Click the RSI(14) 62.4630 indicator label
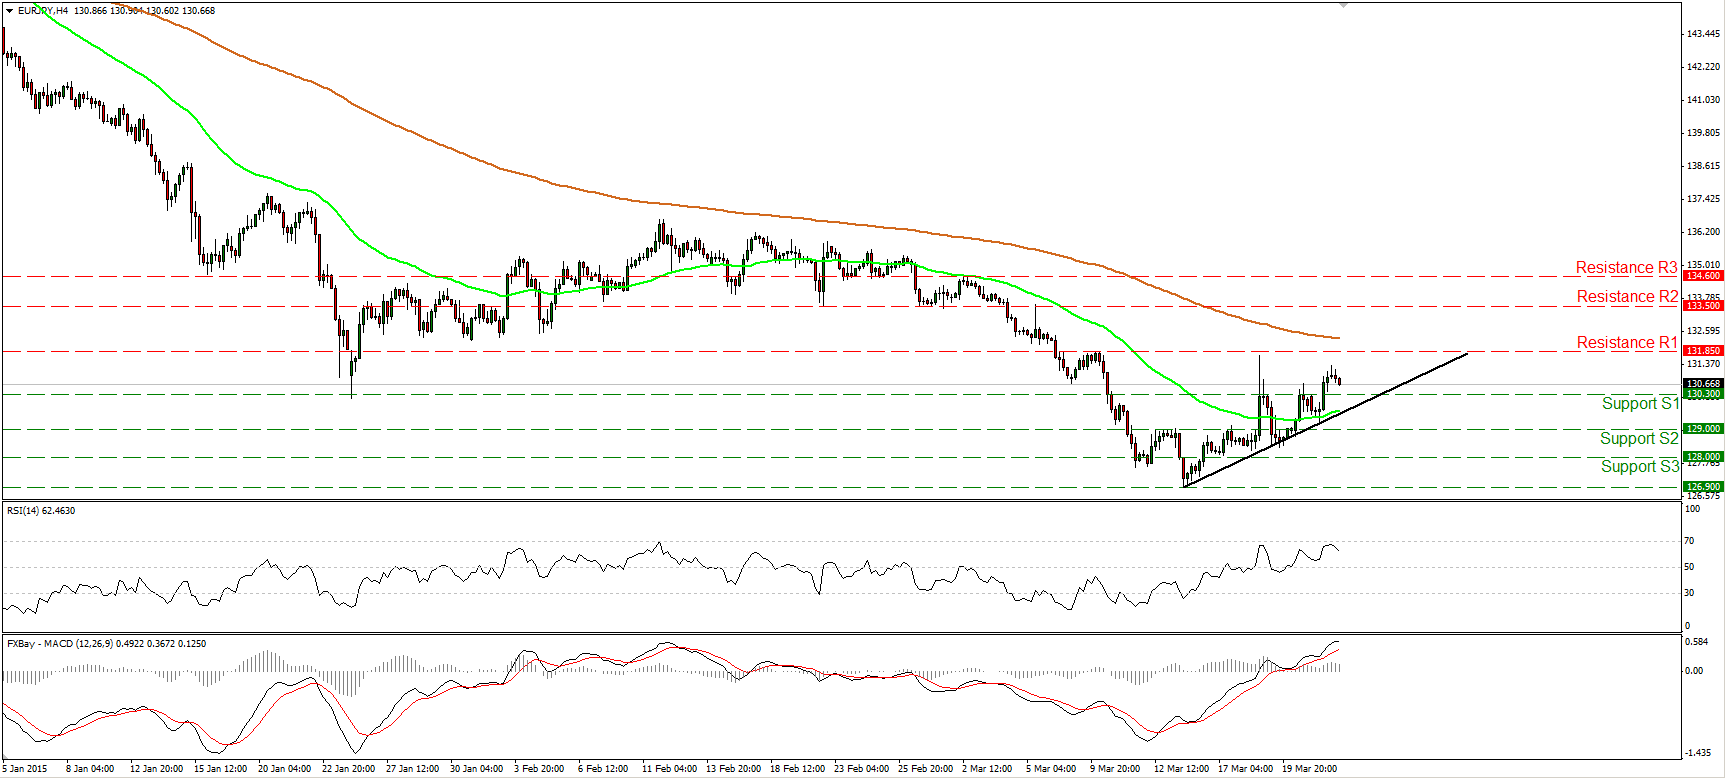This screenshot has height=779, width=1725. [x=41, y=511]
